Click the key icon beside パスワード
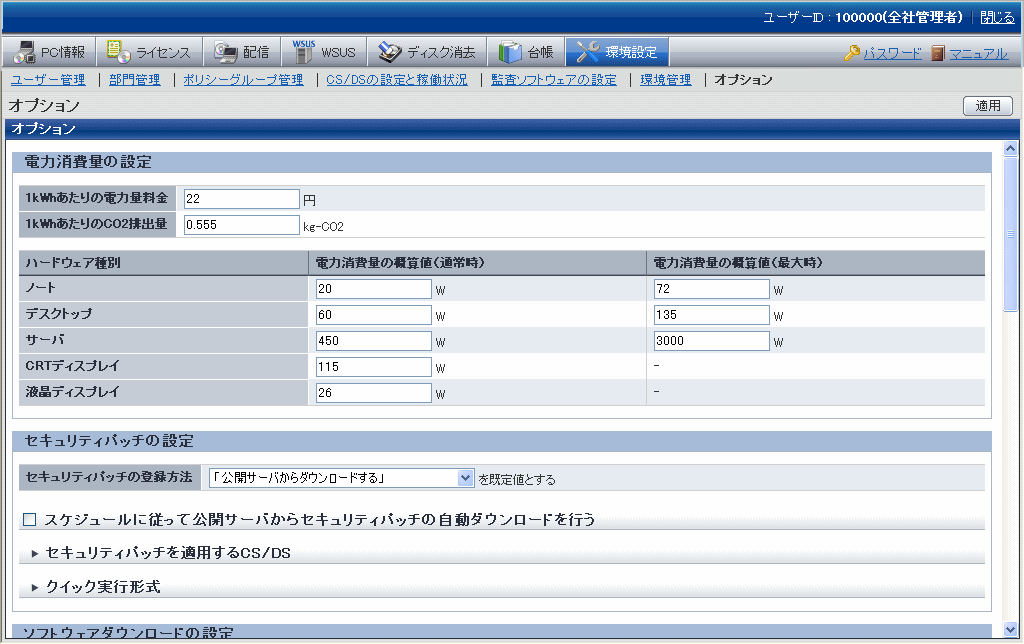The image size is (1024, 644). (x=851, y=53)
